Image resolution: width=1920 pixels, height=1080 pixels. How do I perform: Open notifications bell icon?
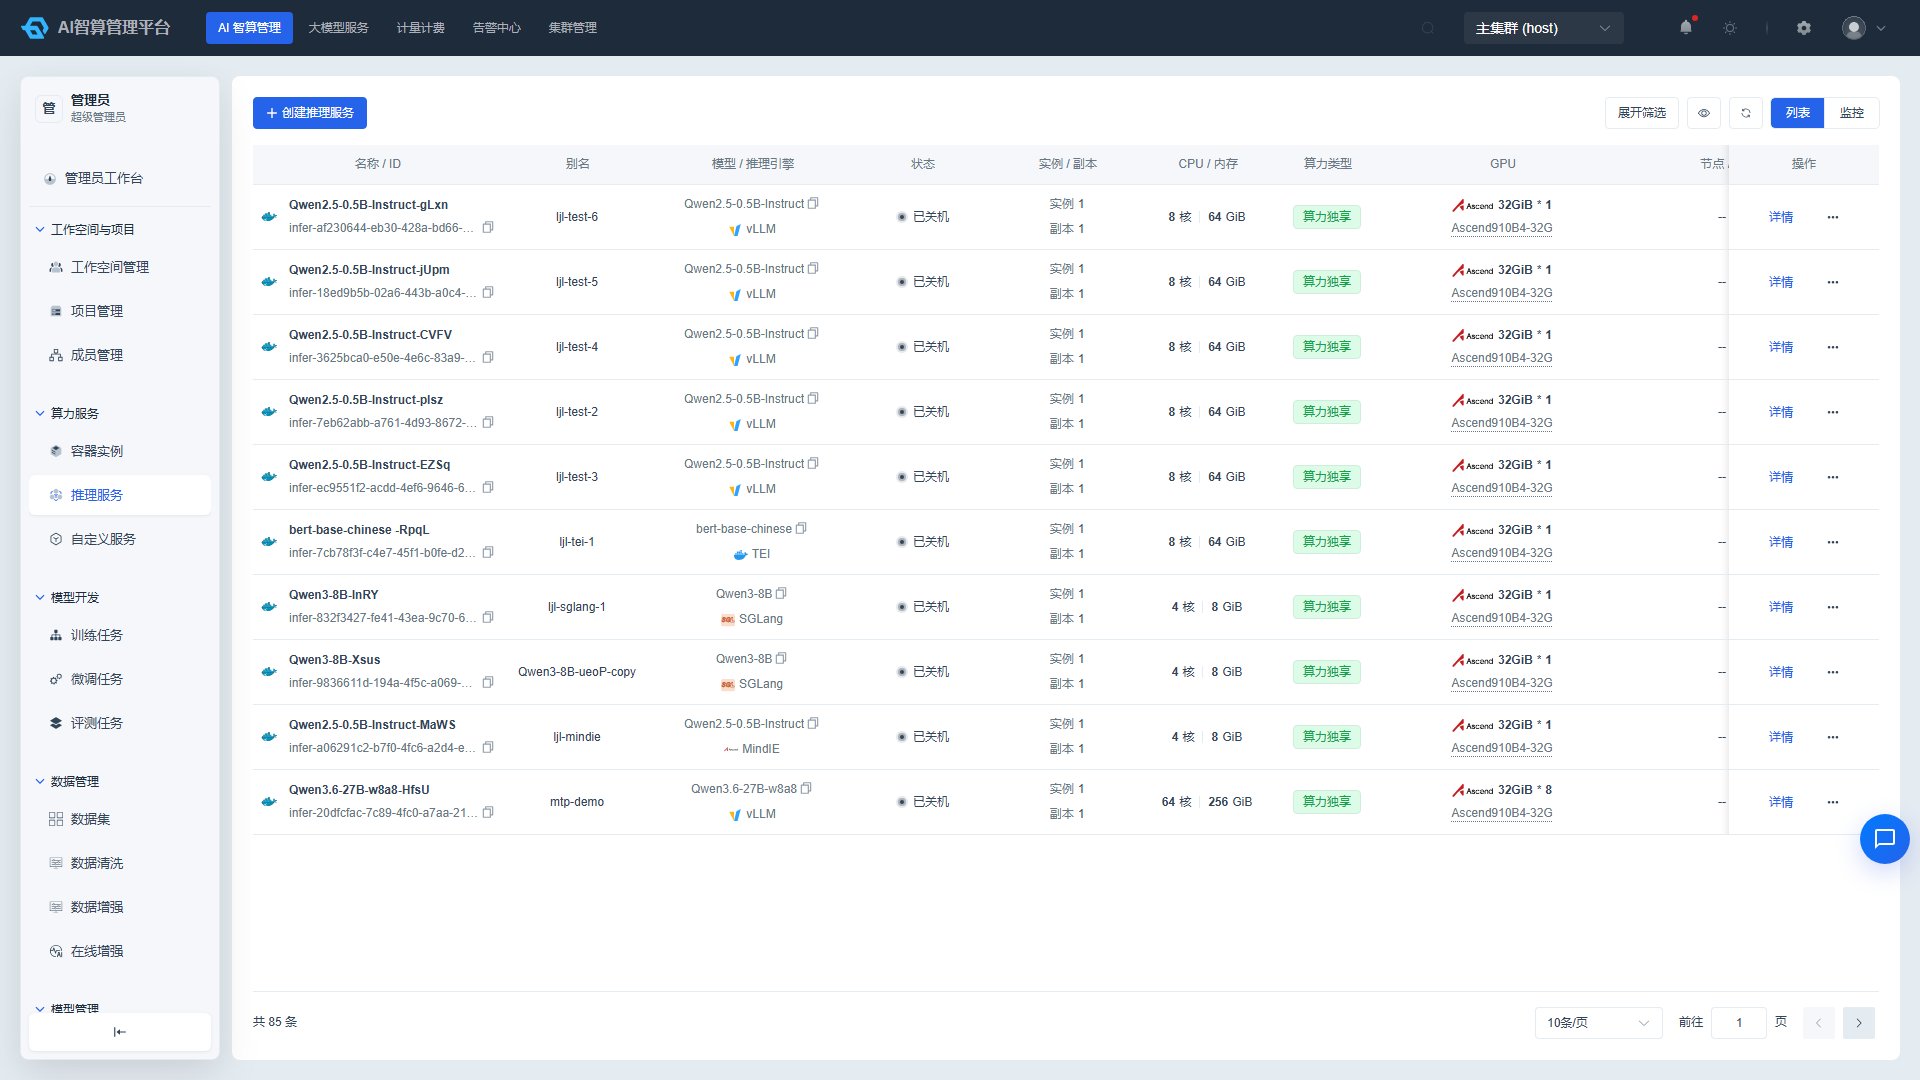(1686, 28)
